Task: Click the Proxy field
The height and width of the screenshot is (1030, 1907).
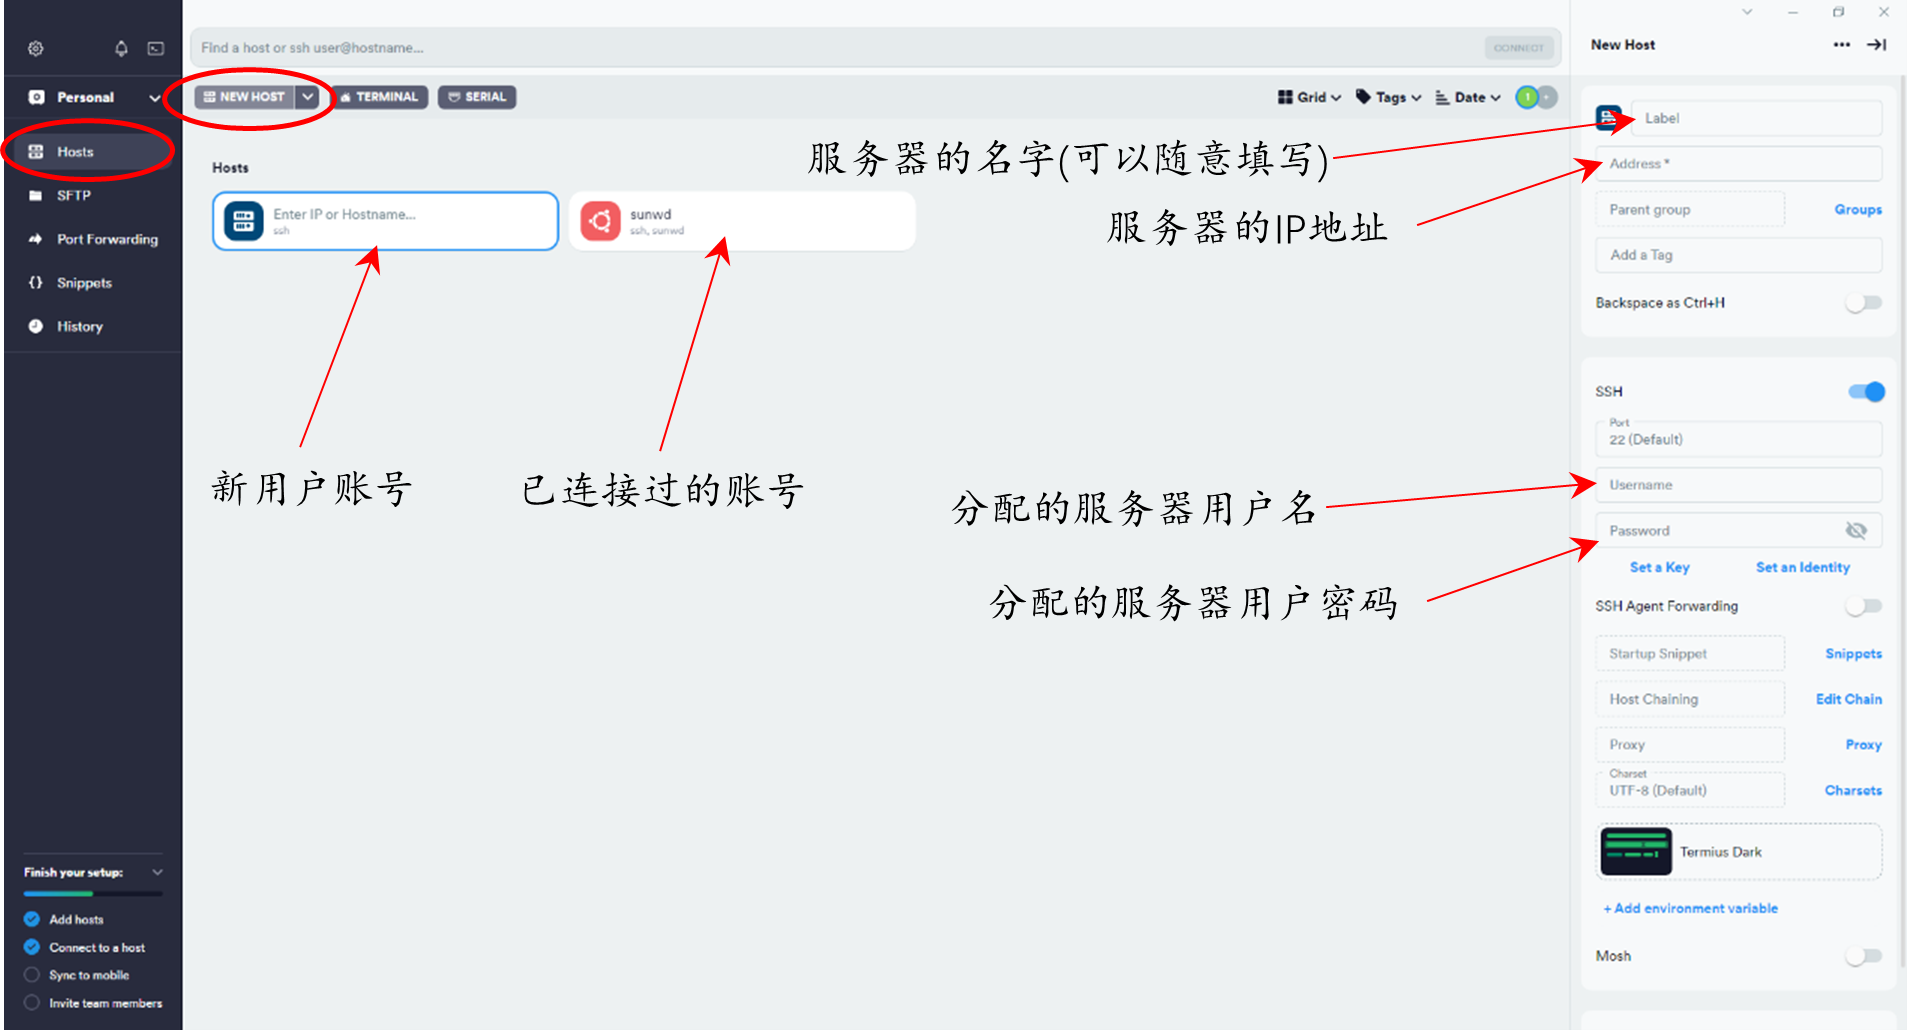Action: (x=1690, y=745)
